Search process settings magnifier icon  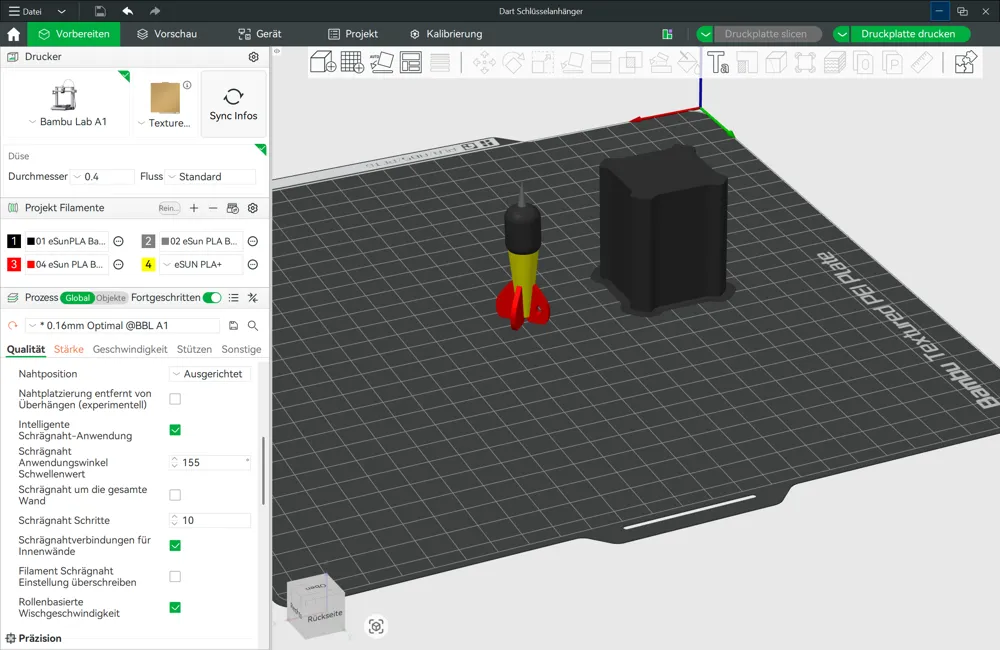pos(253,325)
